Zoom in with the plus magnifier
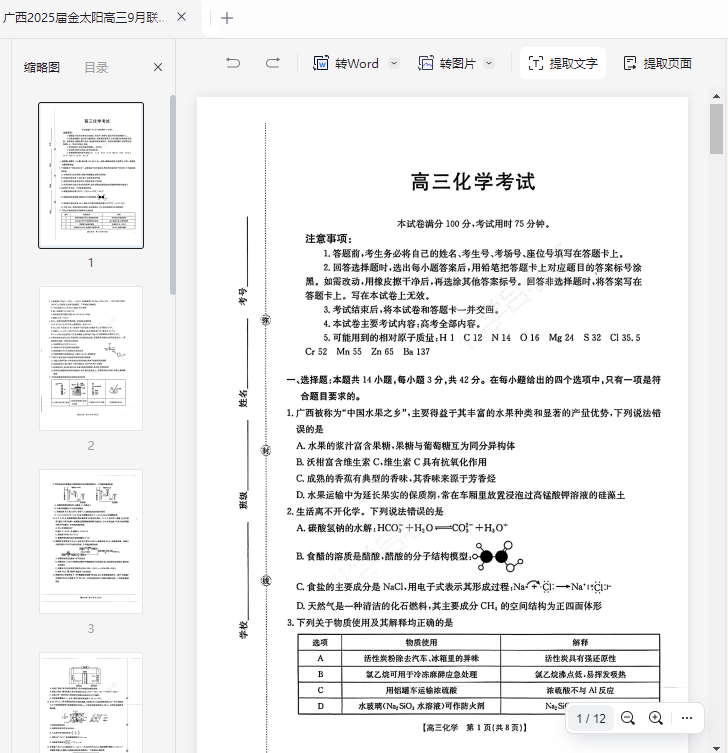This screenshot has height=753, width=728. (656, 718)
